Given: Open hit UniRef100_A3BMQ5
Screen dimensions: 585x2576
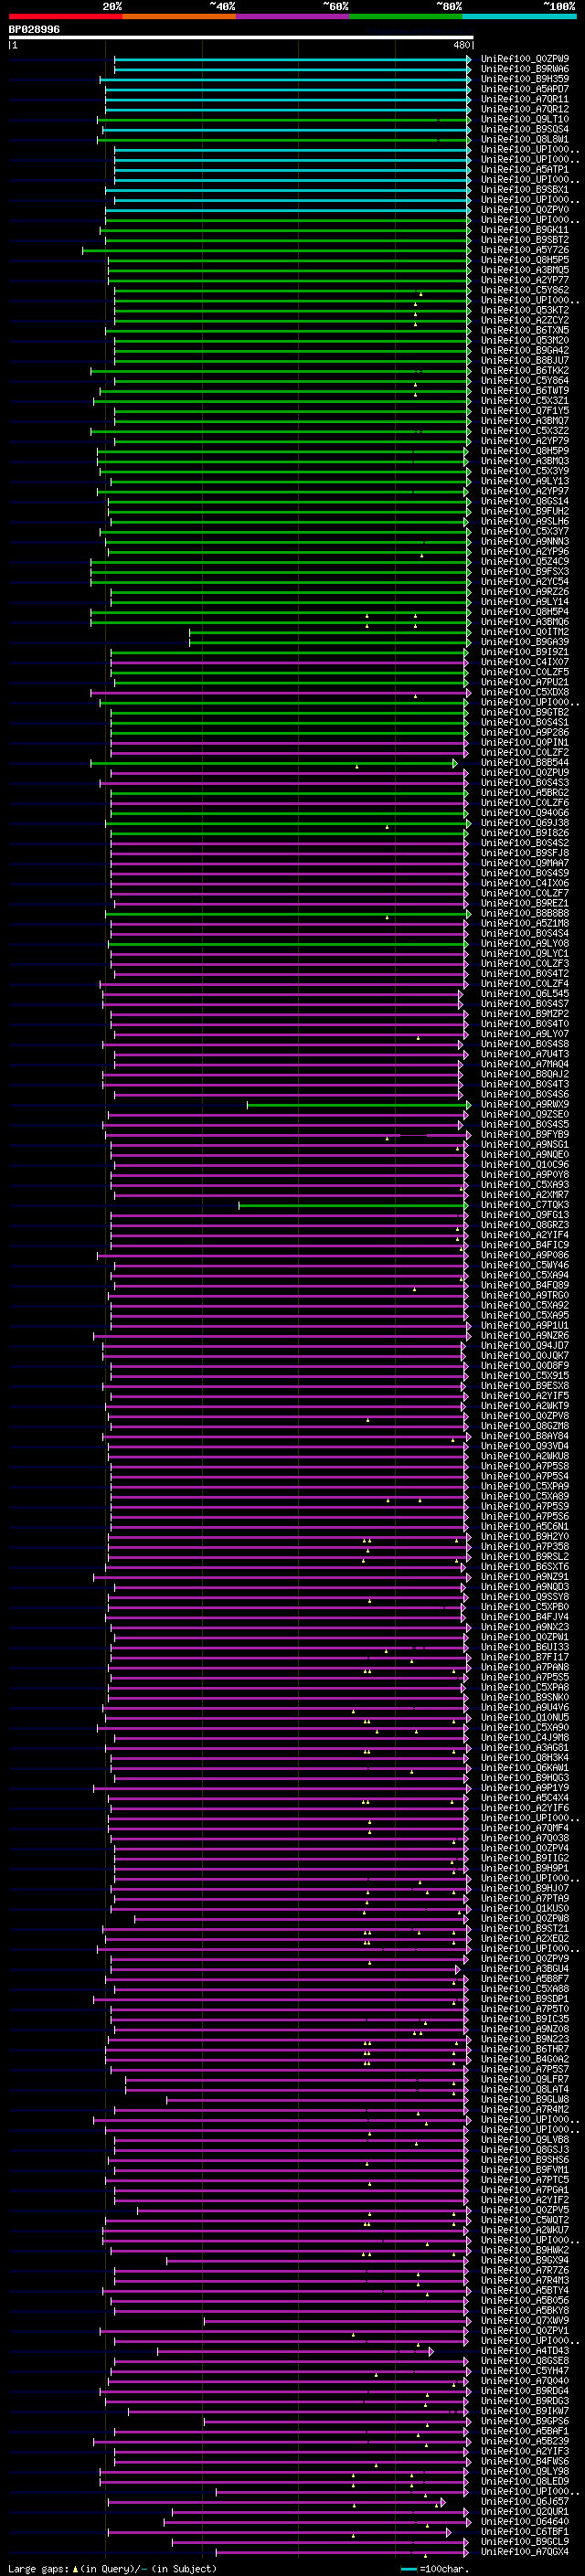Looking at the screenshot, I should tap(525, 270).
